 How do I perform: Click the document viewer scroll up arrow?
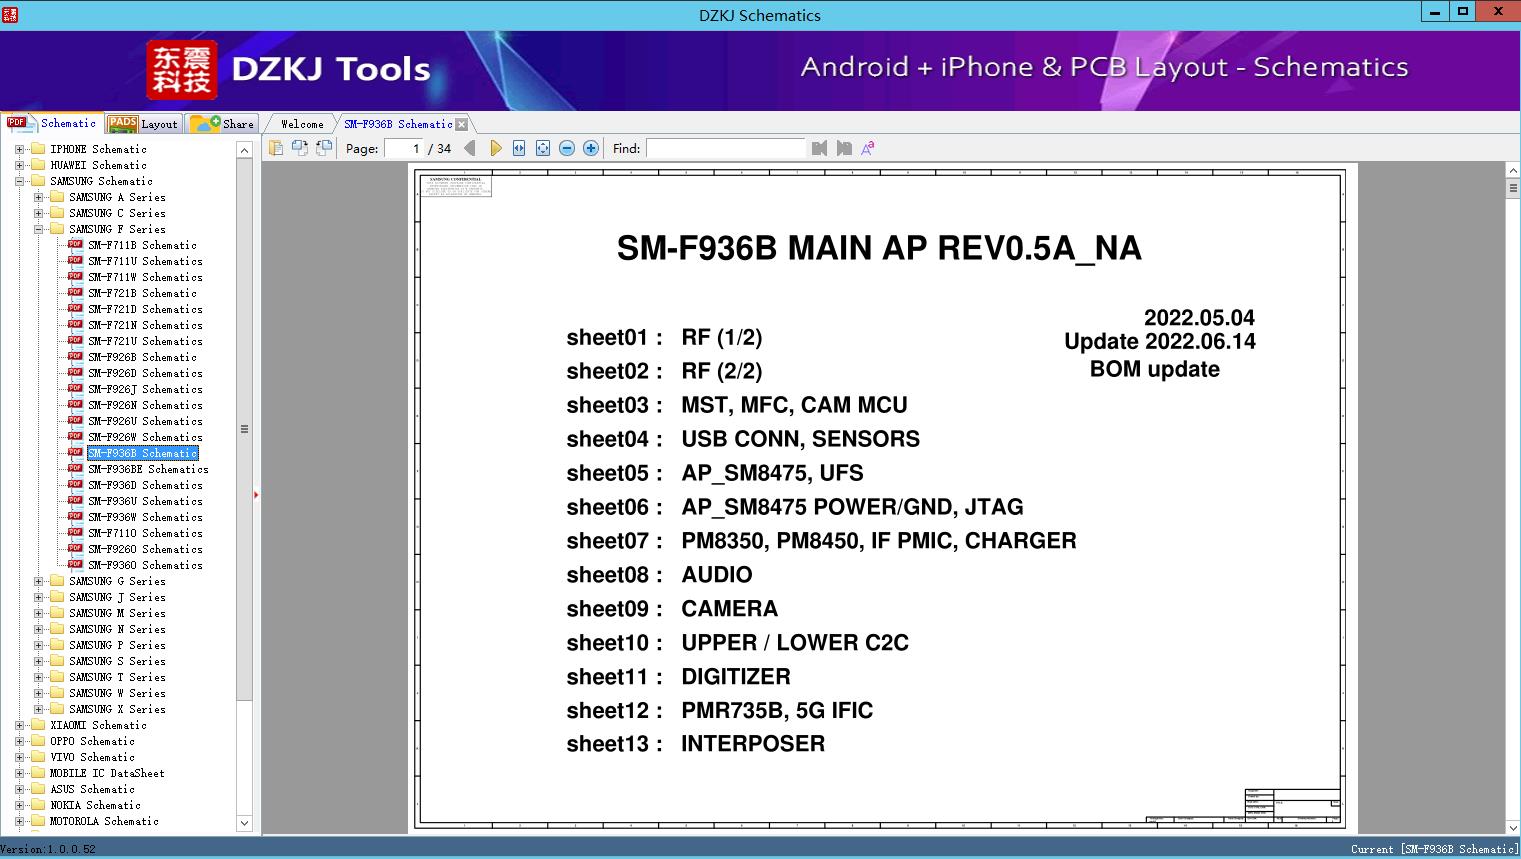(x=1513, y=171)
